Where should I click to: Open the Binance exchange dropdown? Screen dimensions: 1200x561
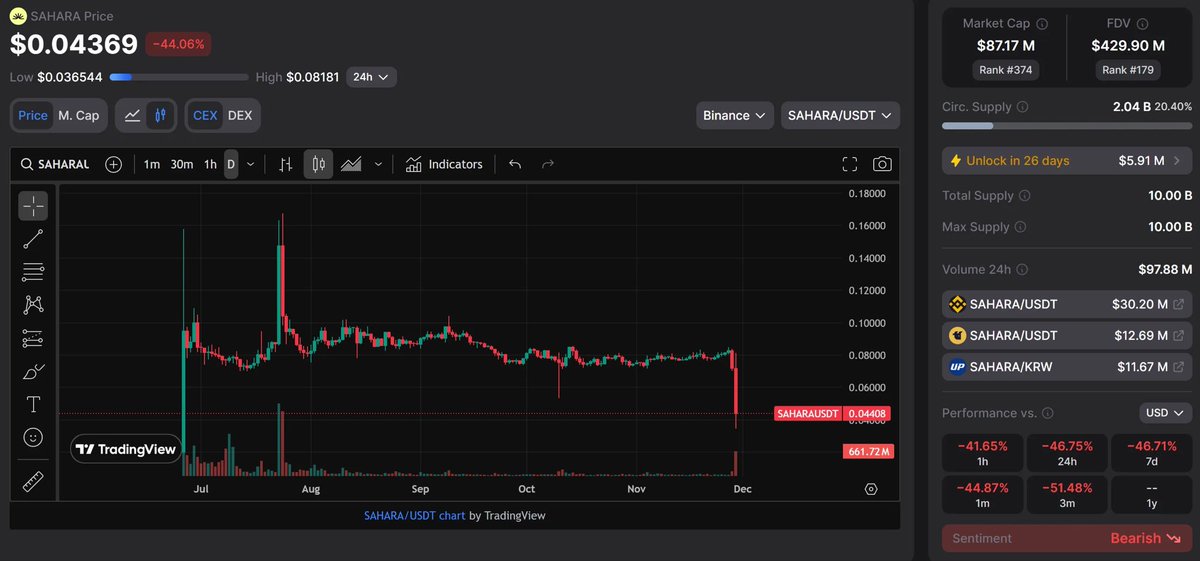(x=735, y=115)
